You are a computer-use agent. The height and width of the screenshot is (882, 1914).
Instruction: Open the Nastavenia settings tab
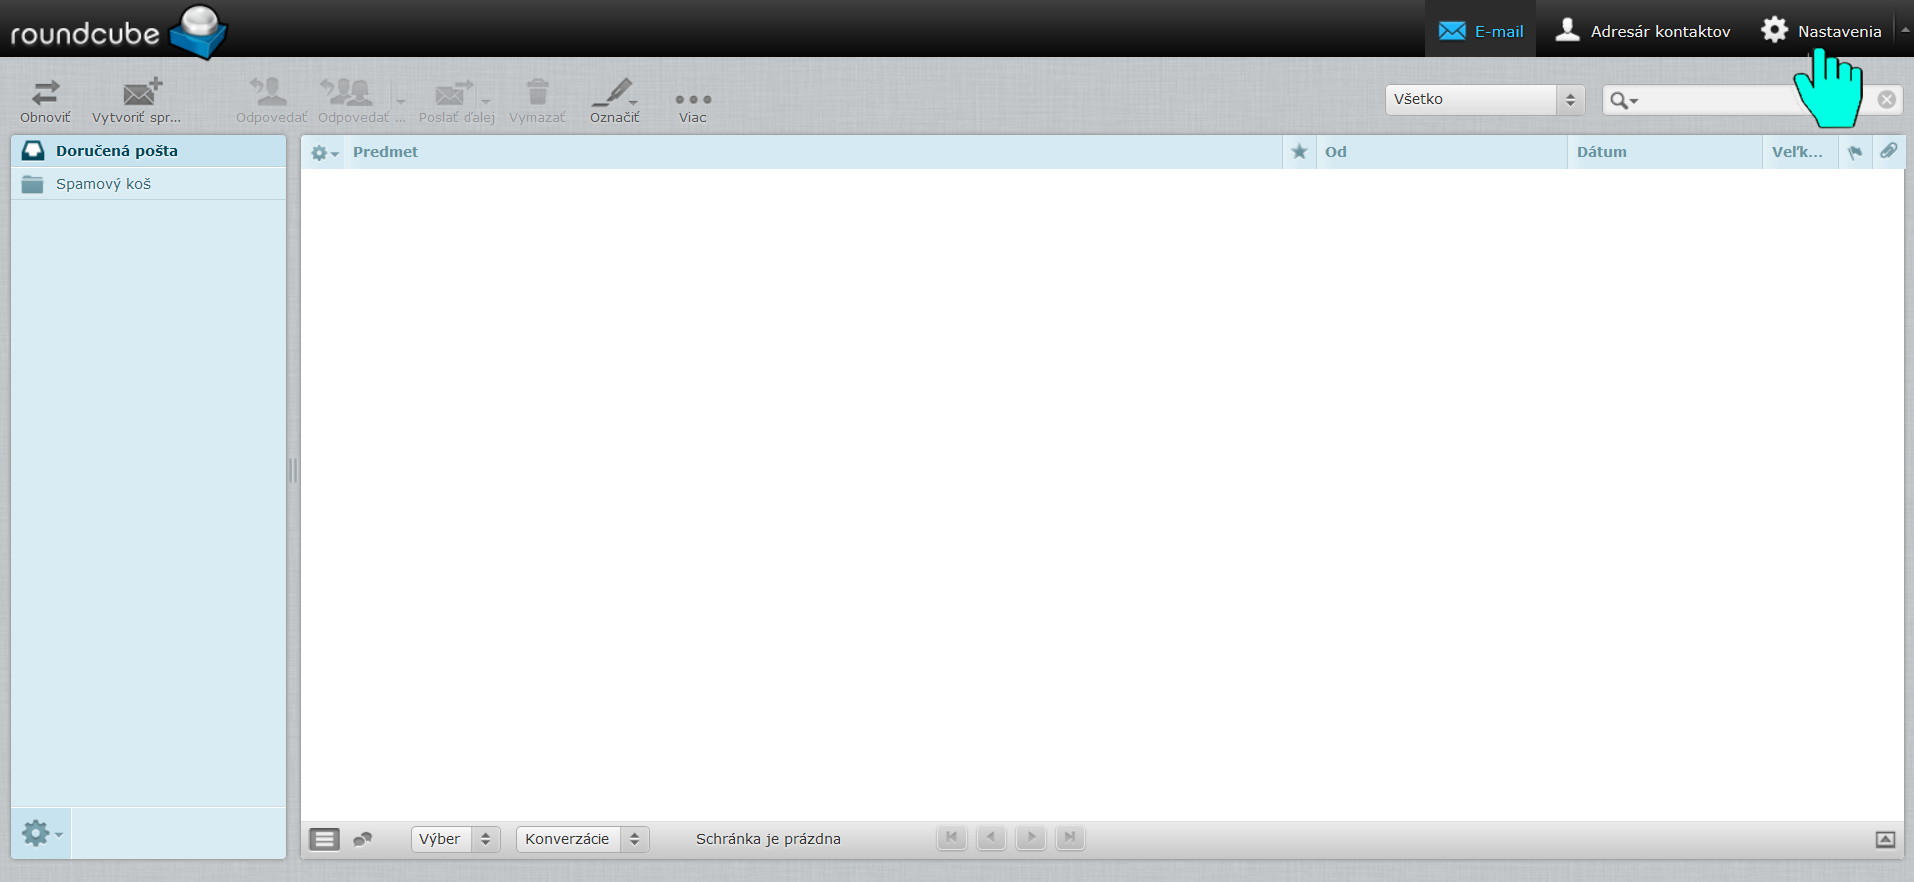click(x=1821, y=31)
